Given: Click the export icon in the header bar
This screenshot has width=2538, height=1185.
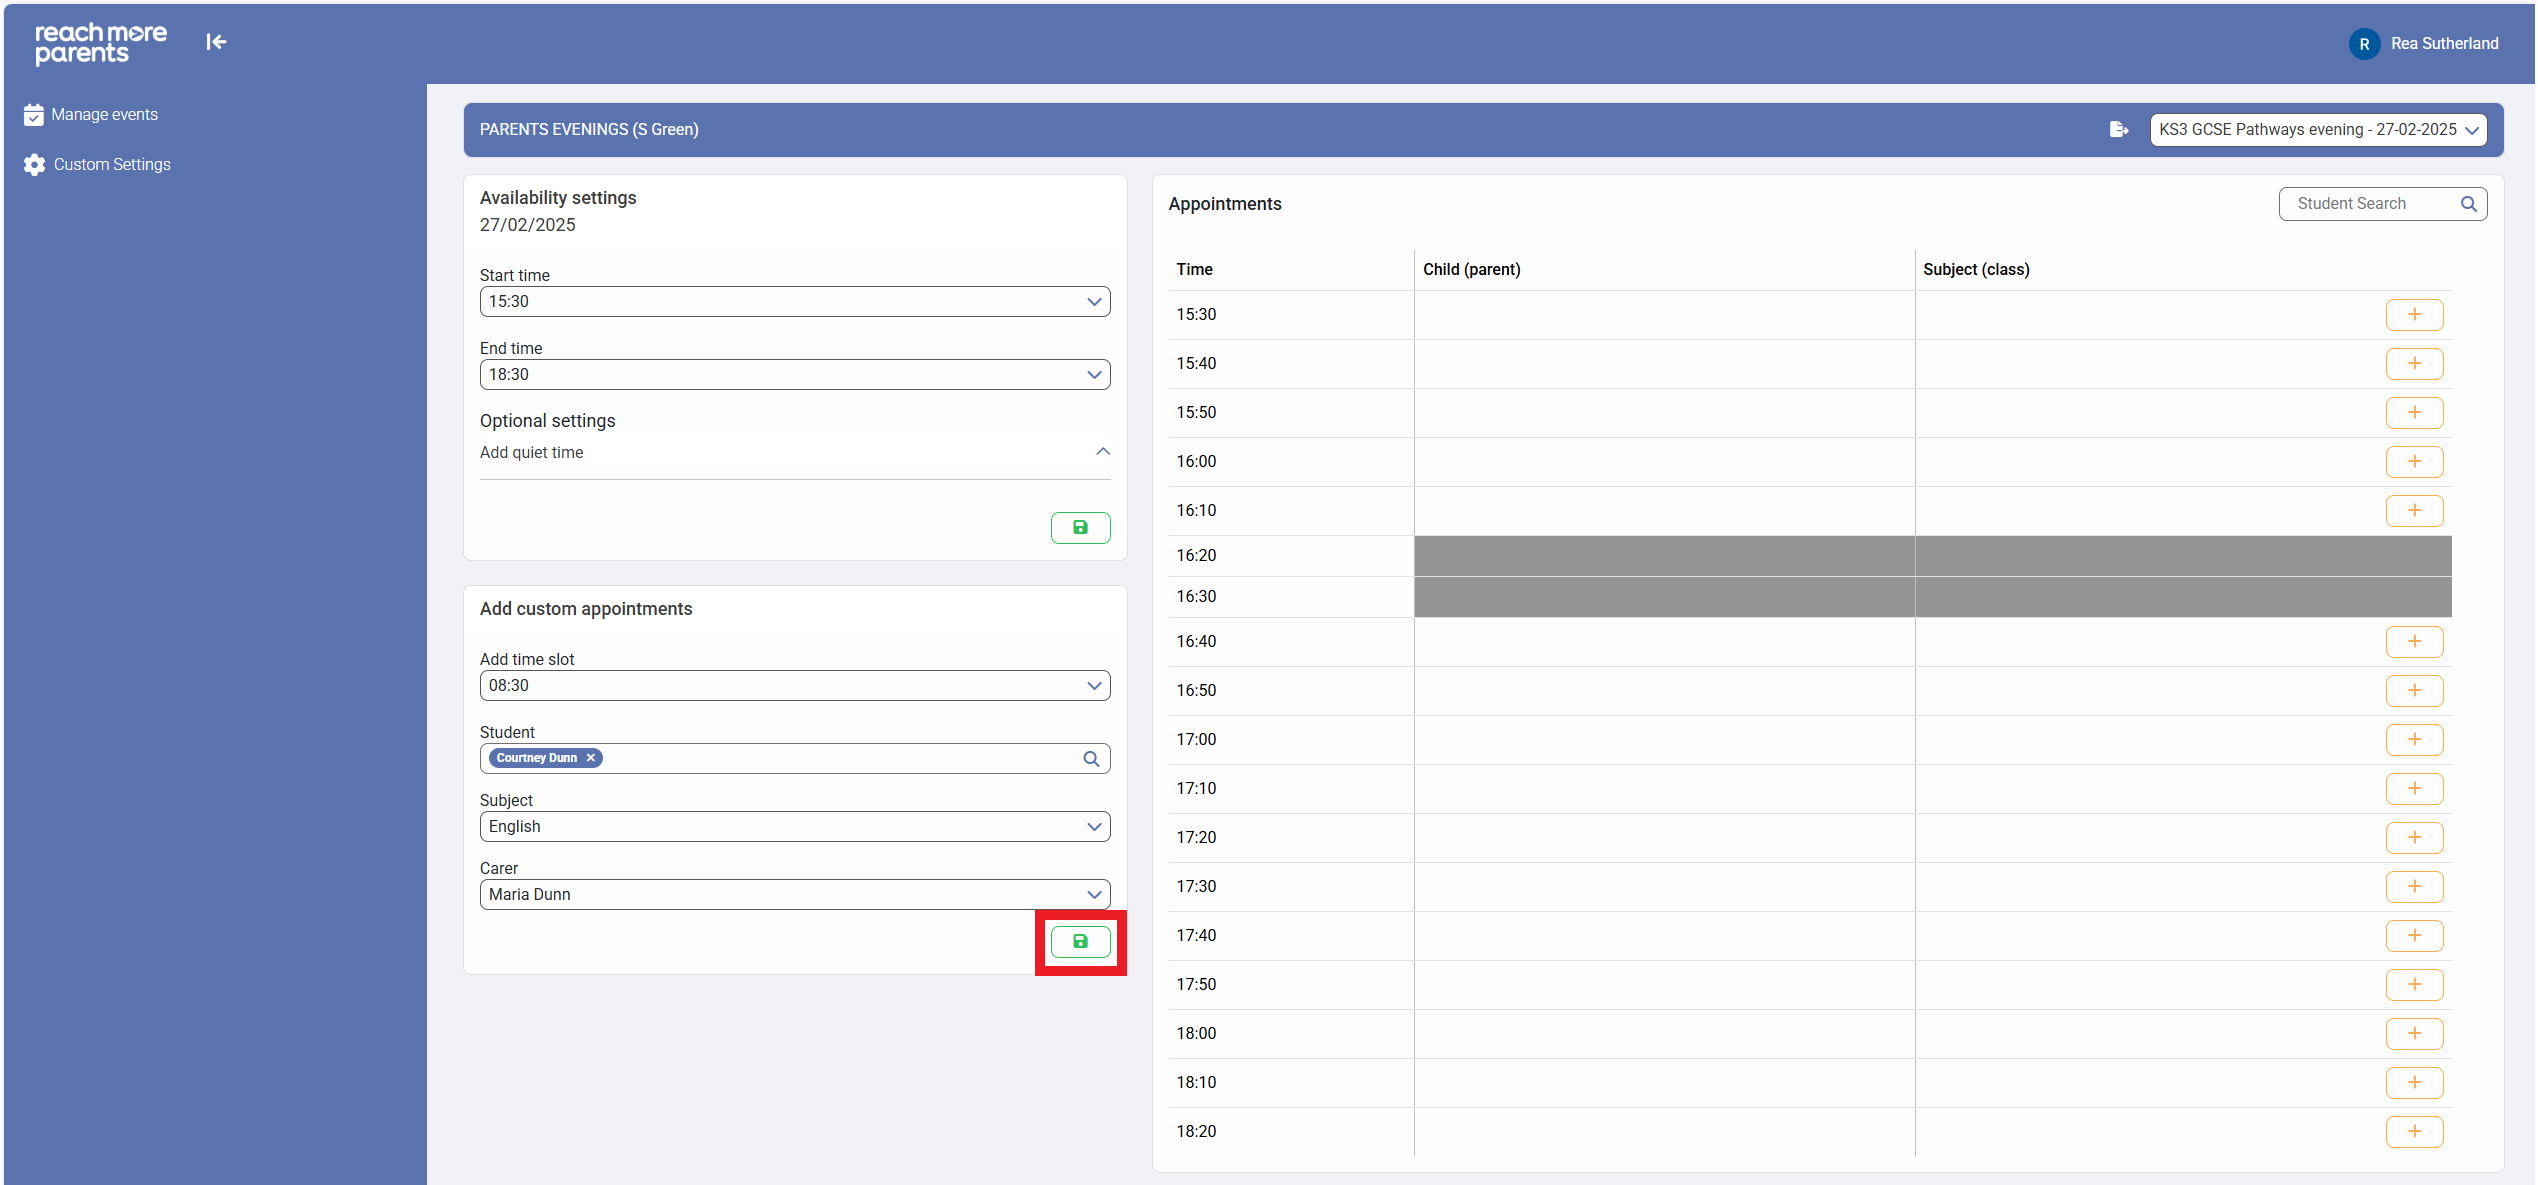Looking at the screenshot, I should click(2118, 129).
